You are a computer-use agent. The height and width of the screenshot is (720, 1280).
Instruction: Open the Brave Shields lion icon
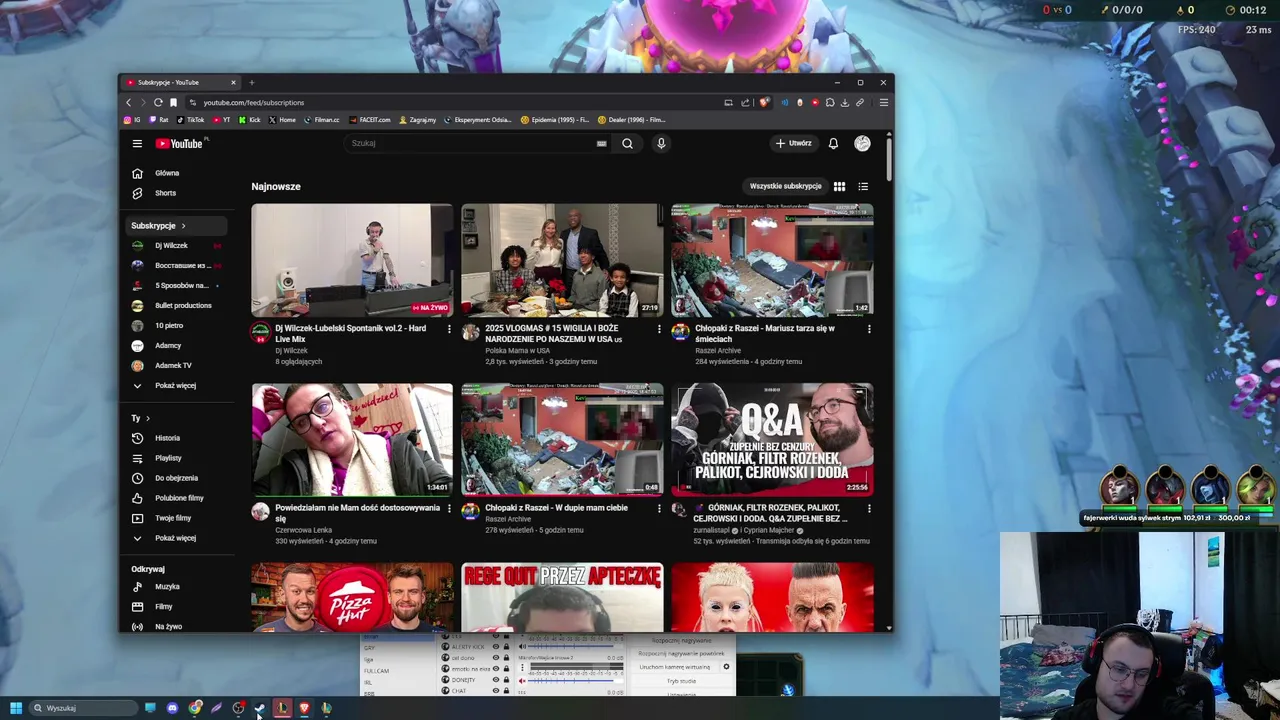764,102
